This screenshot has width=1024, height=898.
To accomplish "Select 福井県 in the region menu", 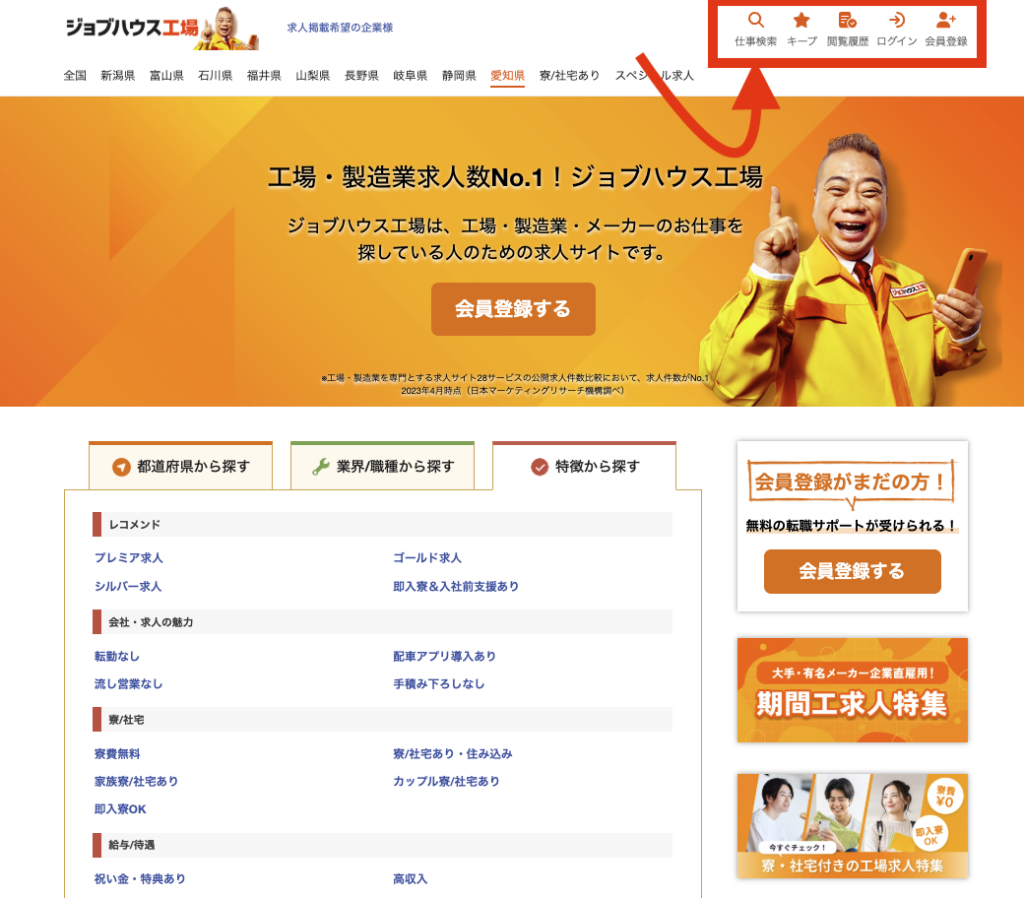I will (x=264, y=75).
